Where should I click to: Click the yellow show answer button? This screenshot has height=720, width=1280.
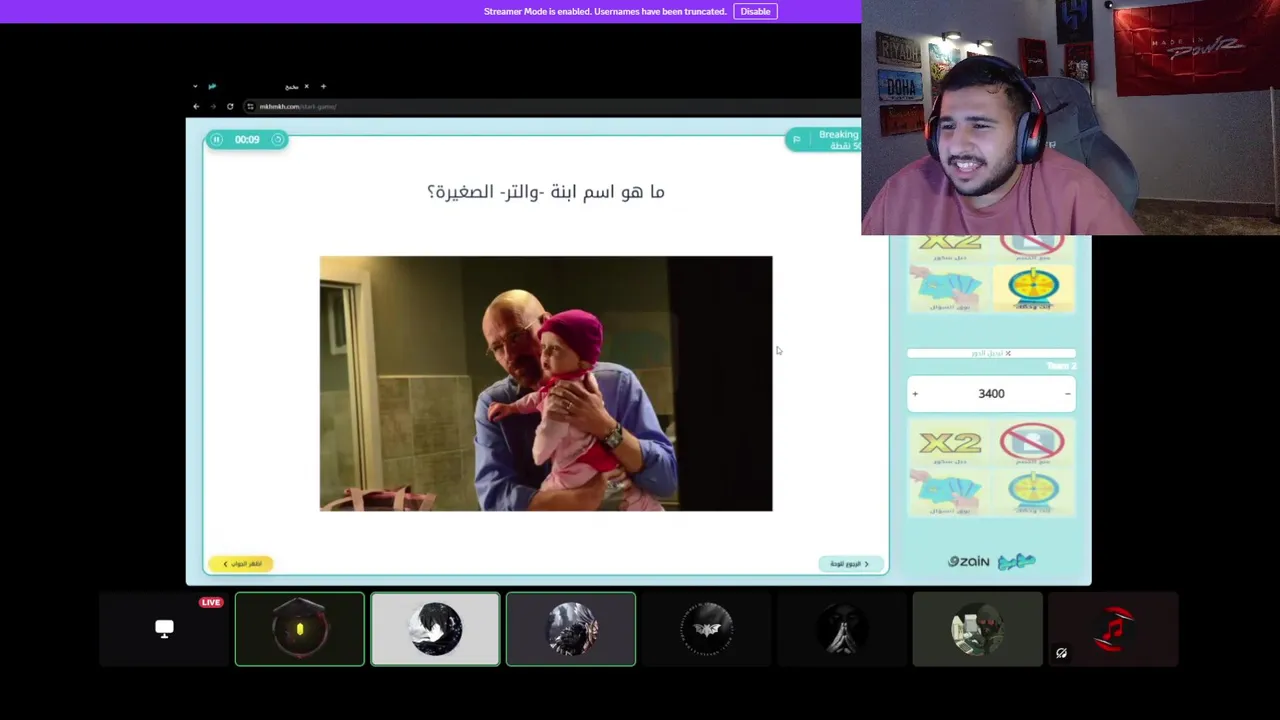coord(241,564)
